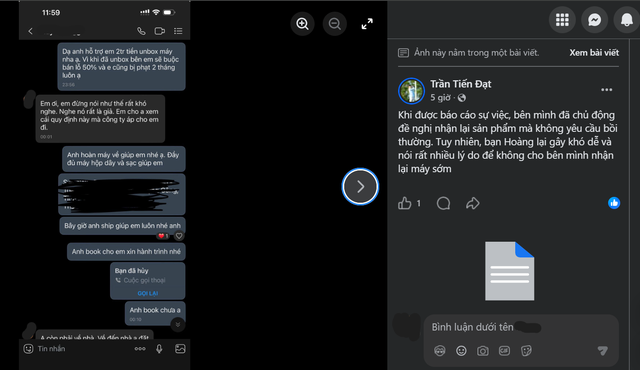
Task: Click the red heart reaction count
Action: [x=163, y=236]
